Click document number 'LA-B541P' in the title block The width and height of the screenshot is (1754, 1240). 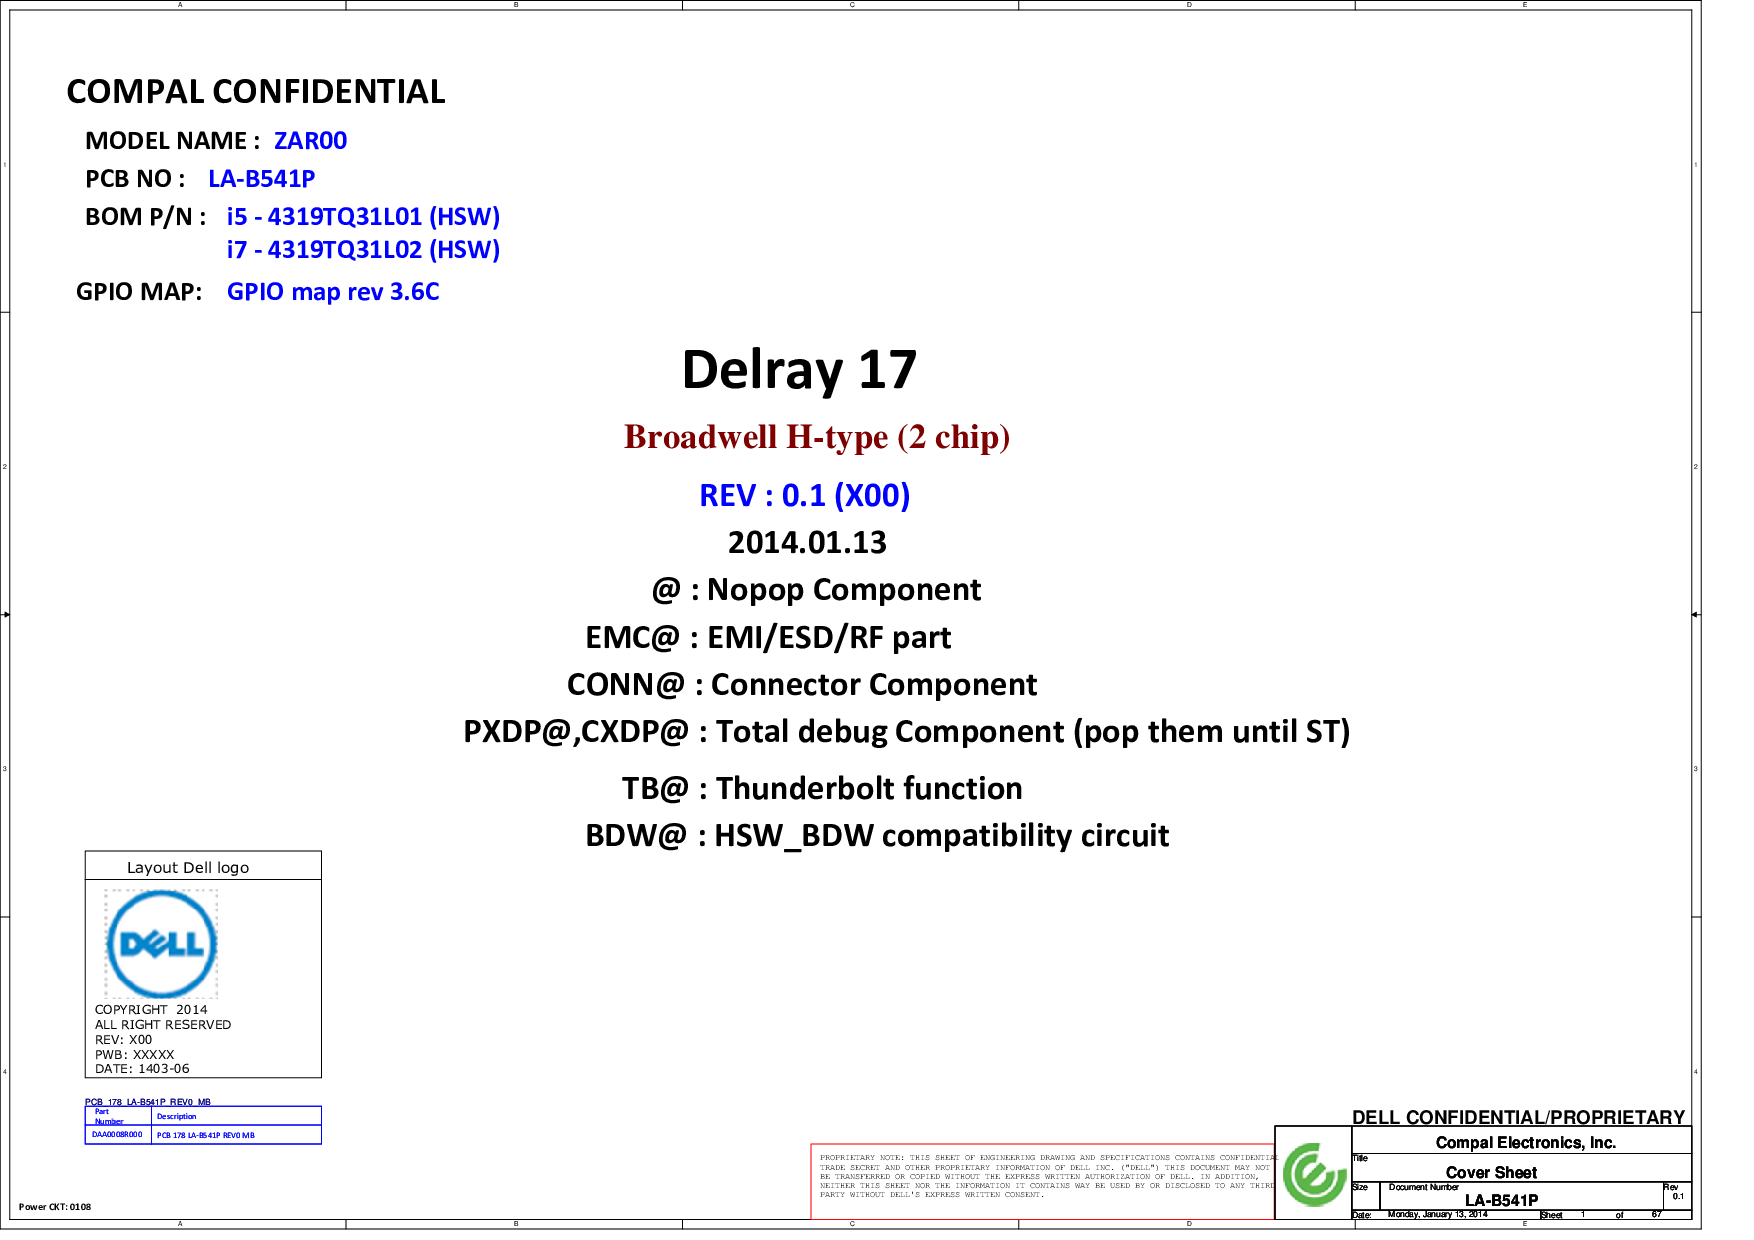pyautogui.click(x=1501, y=1200)
